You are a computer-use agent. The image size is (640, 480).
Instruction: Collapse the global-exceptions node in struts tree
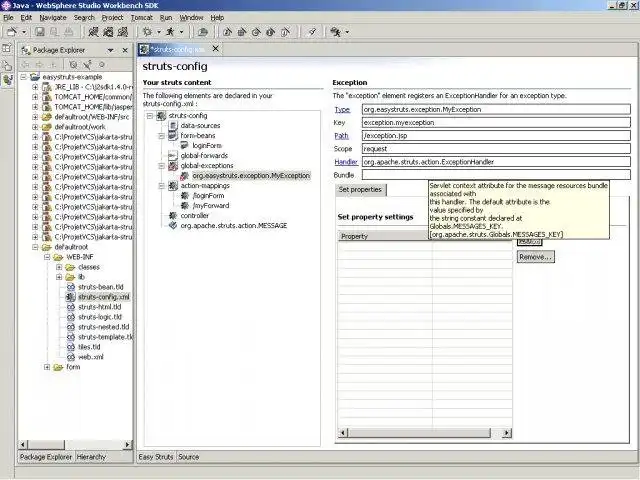[x=161, y=166]
